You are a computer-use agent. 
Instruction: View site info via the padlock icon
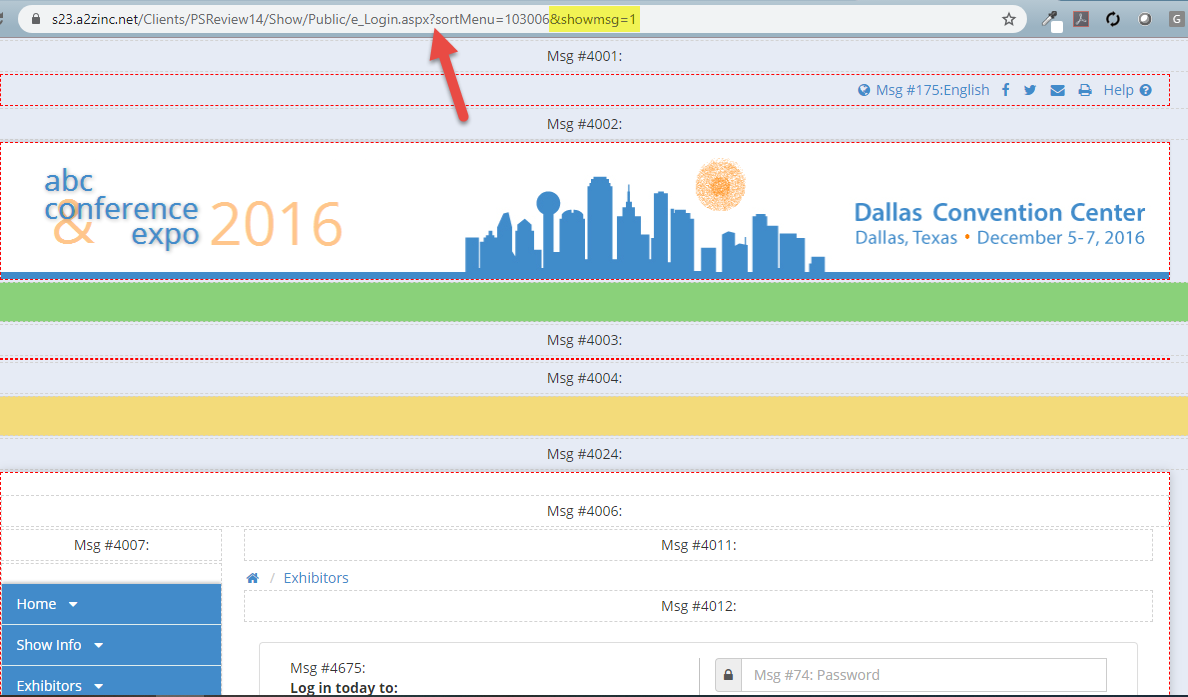(x=36, y=19)
